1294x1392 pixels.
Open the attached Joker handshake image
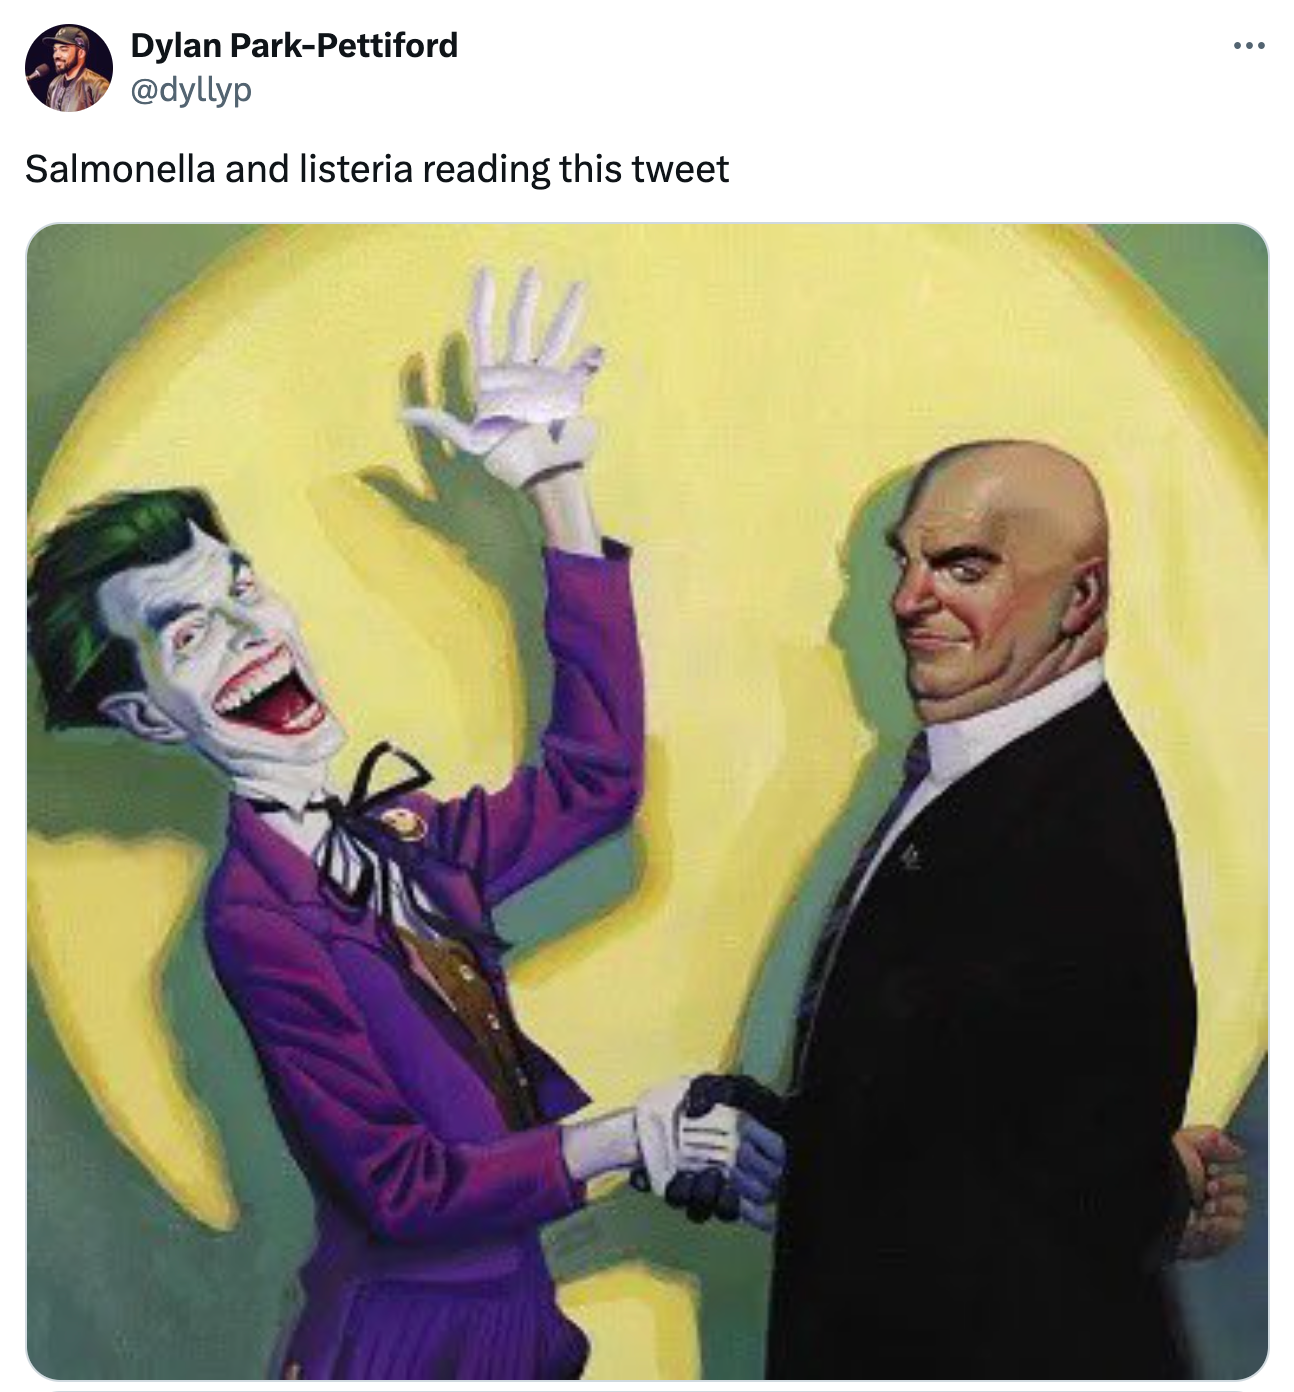(647, 802)
